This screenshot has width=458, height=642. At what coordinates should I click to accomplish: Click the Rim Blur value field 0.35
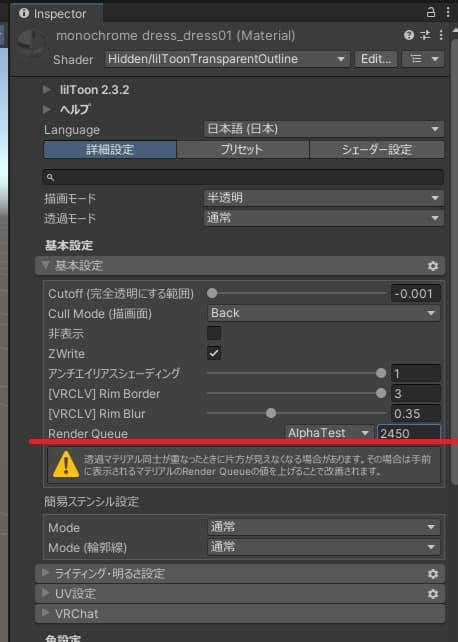415,414
